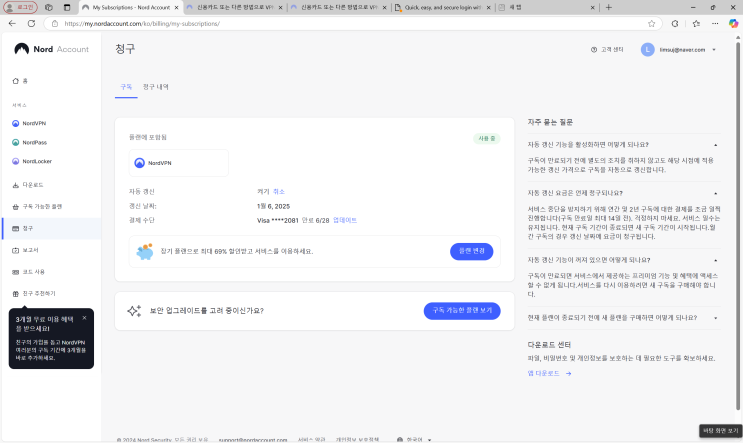Click support@nordaccount.com footer link
743x443 pixels.
coord(253,440)
